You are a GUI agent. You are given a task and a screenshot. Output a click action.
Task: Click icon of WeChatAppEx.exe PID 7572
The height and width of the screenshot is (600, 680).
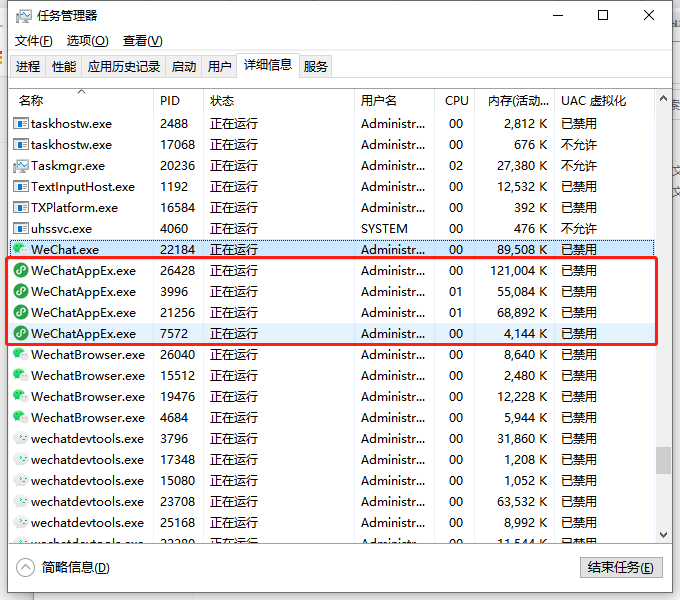click(x=20, y=333)
